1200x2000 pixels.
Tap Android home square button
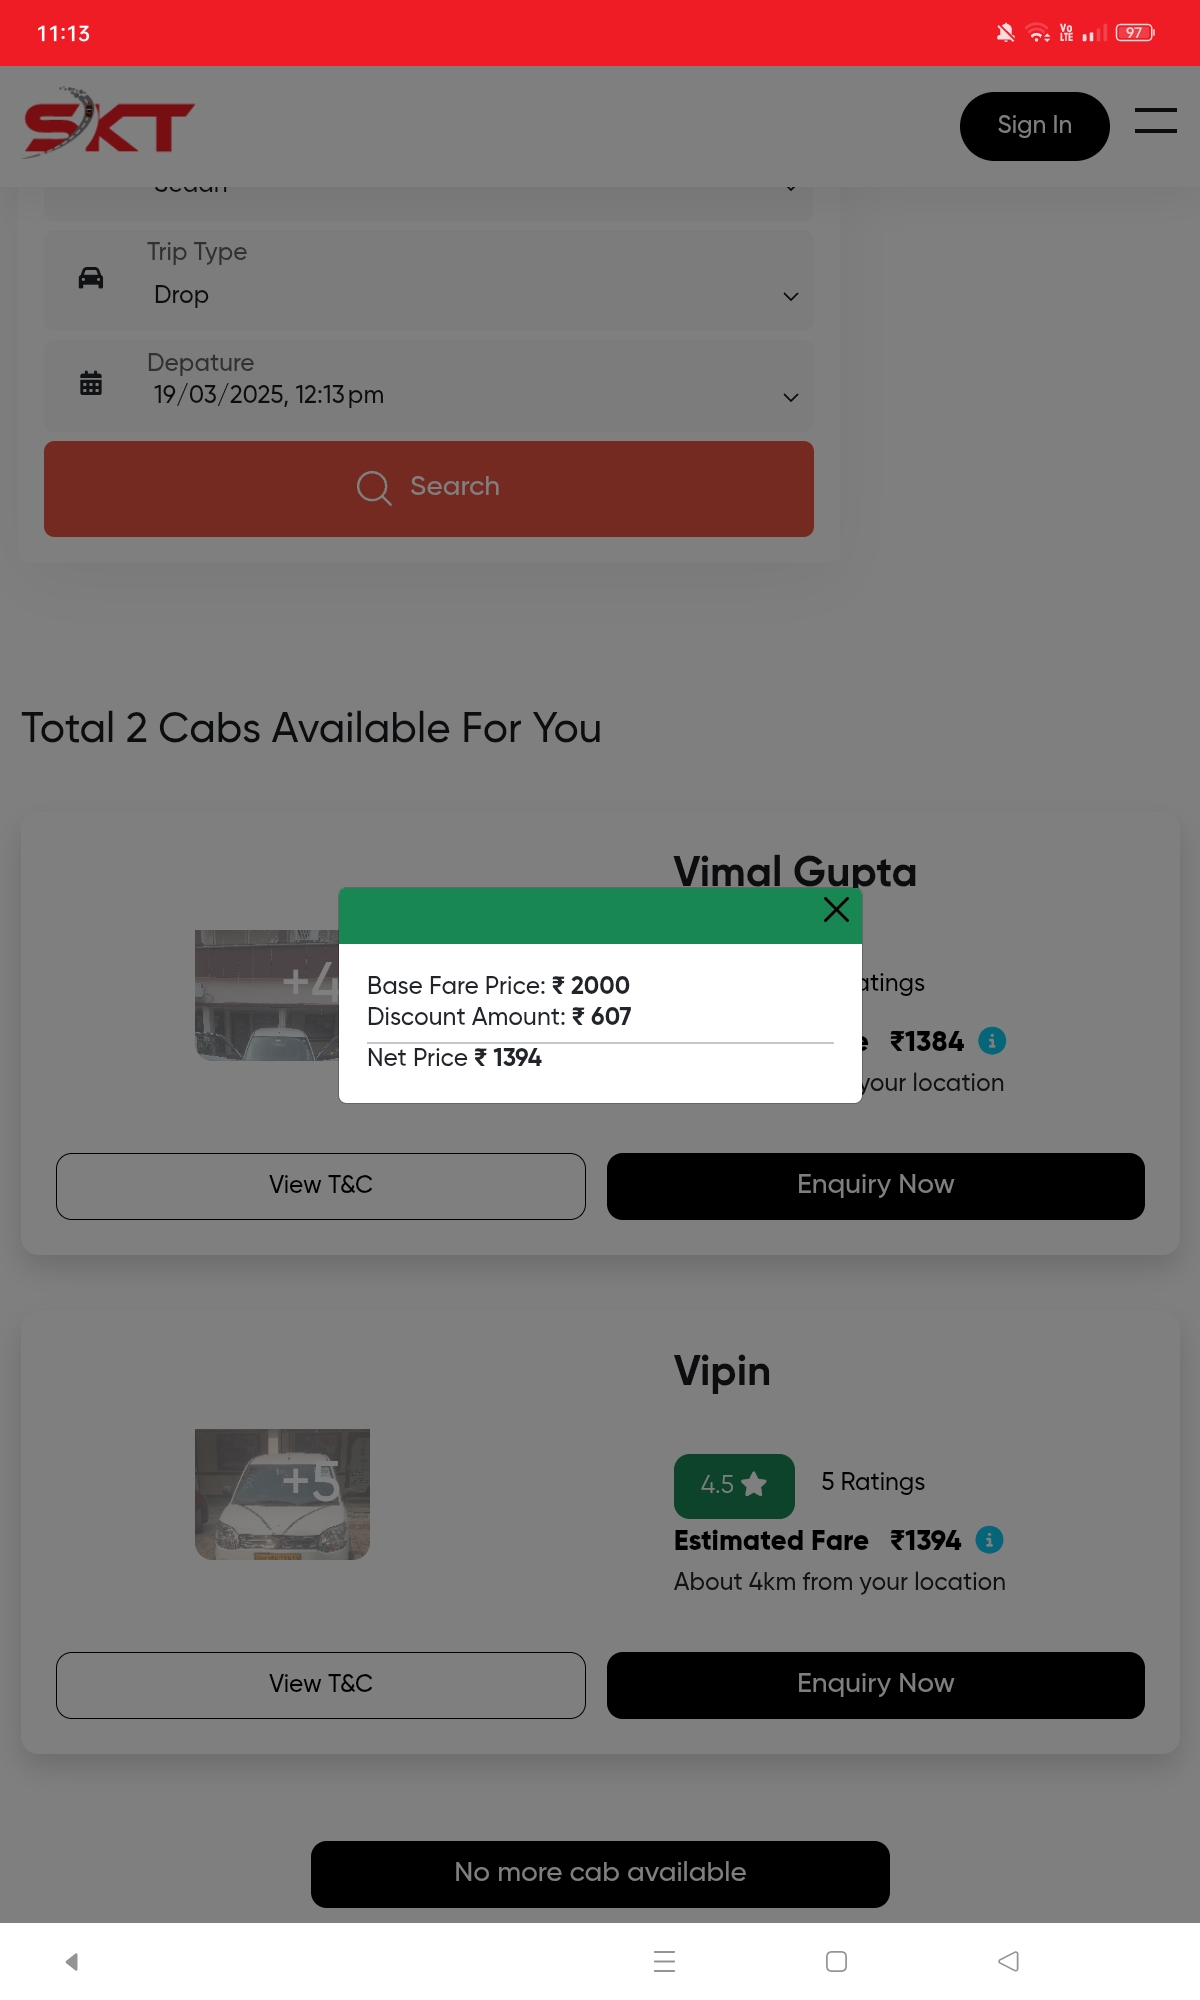837,1962
